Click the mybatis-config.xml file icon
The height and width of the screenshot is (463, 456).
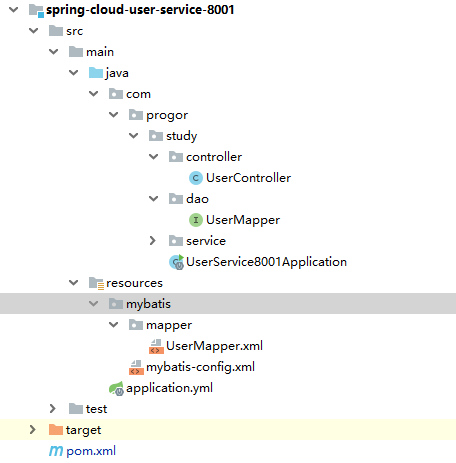coord(136,367)
